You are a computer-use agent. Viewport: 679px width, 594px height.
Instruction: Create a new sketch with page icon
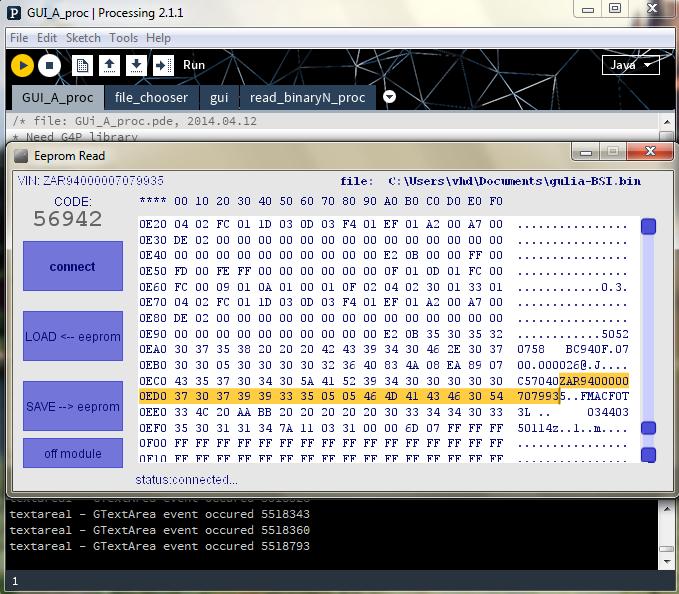(82, 65)
